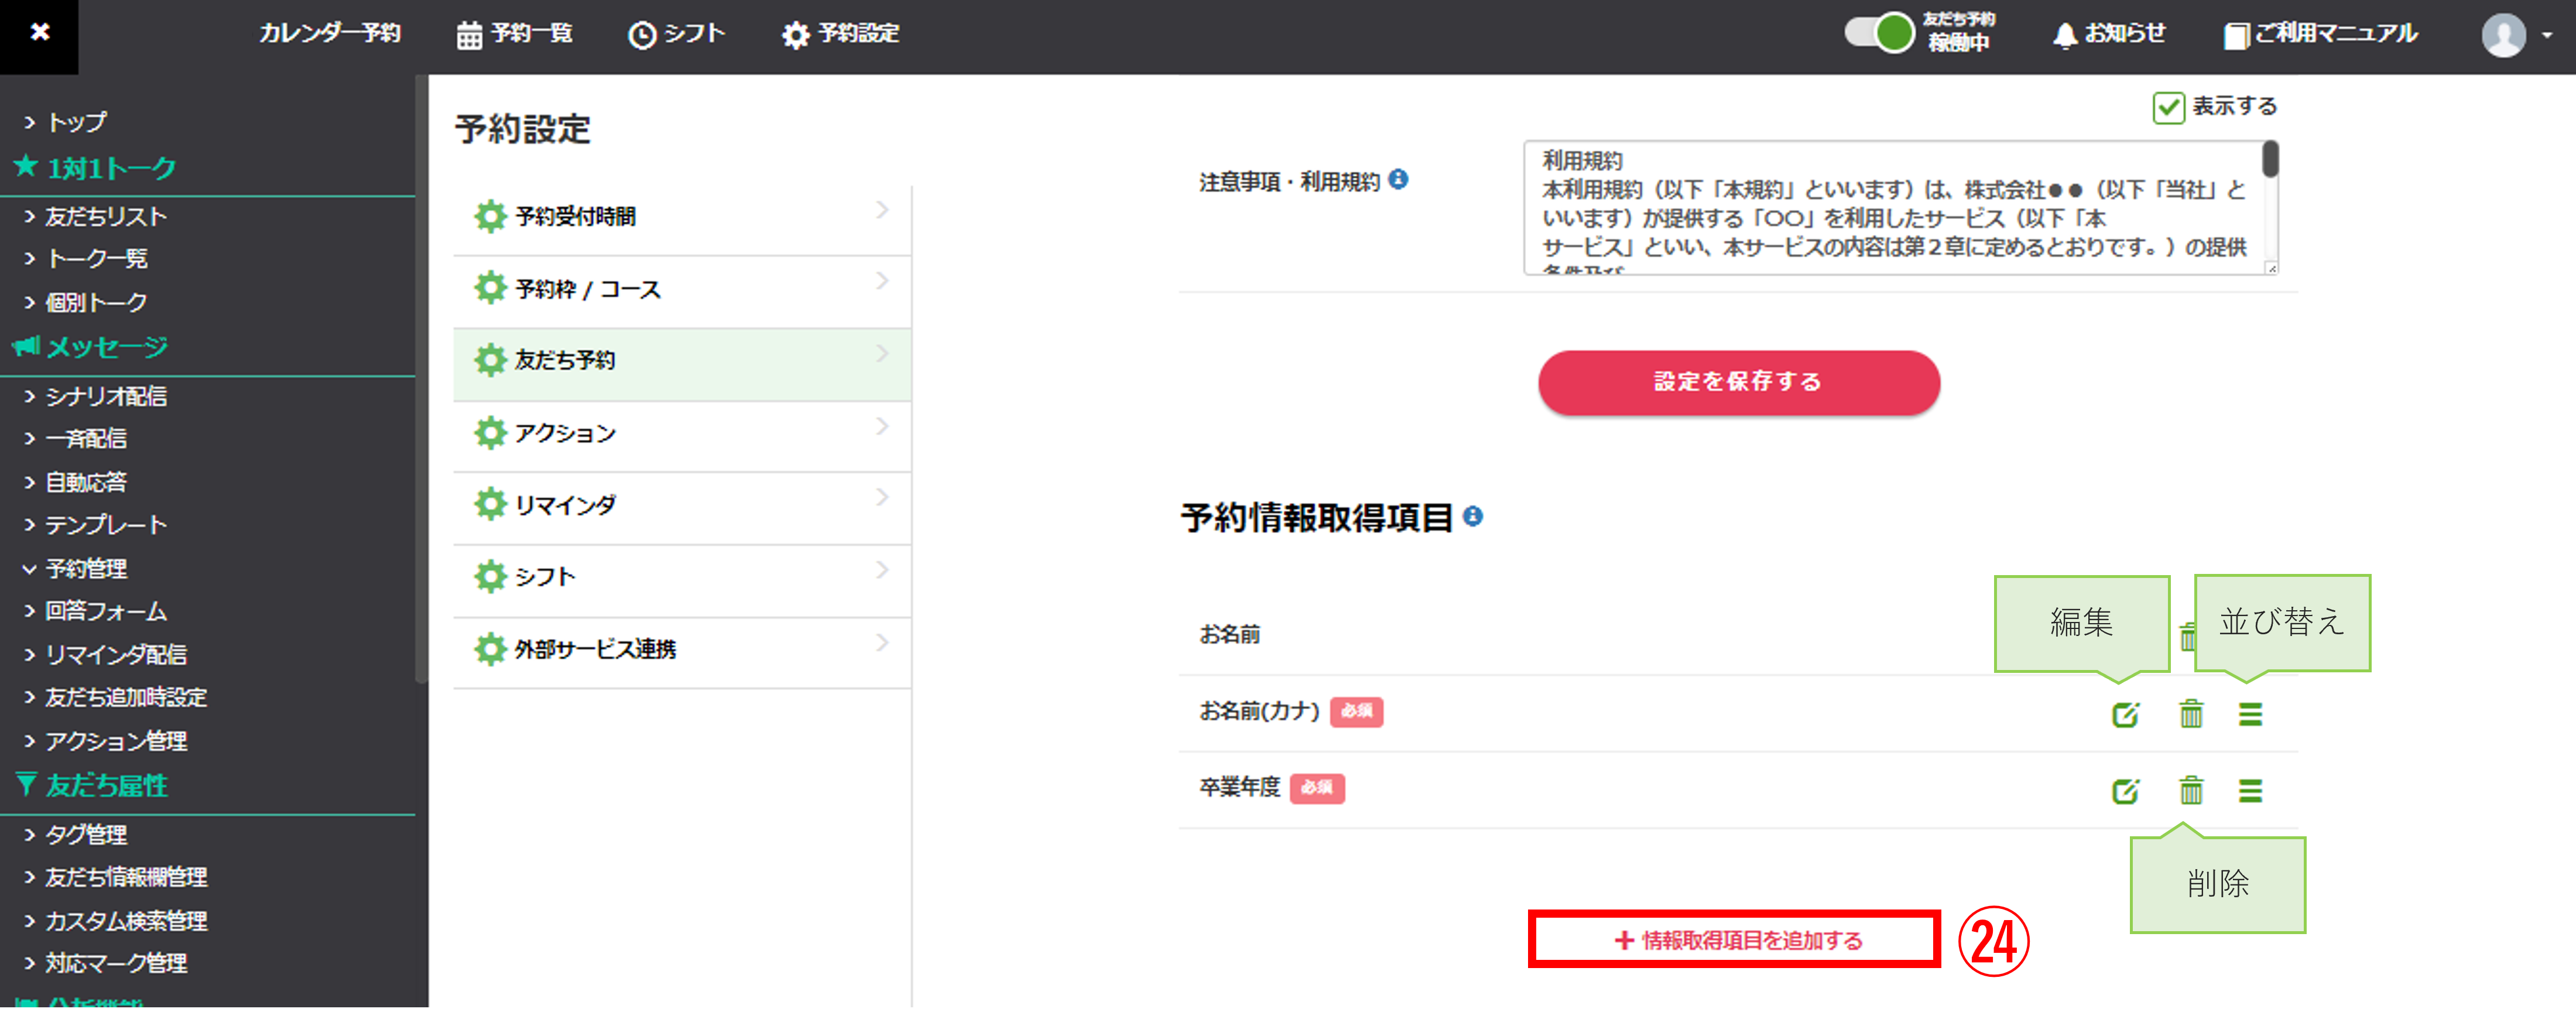The image size is (2576, 1036).
Task: Uncheck the 表示する checkbox
Action: (x=2168, y=107)
